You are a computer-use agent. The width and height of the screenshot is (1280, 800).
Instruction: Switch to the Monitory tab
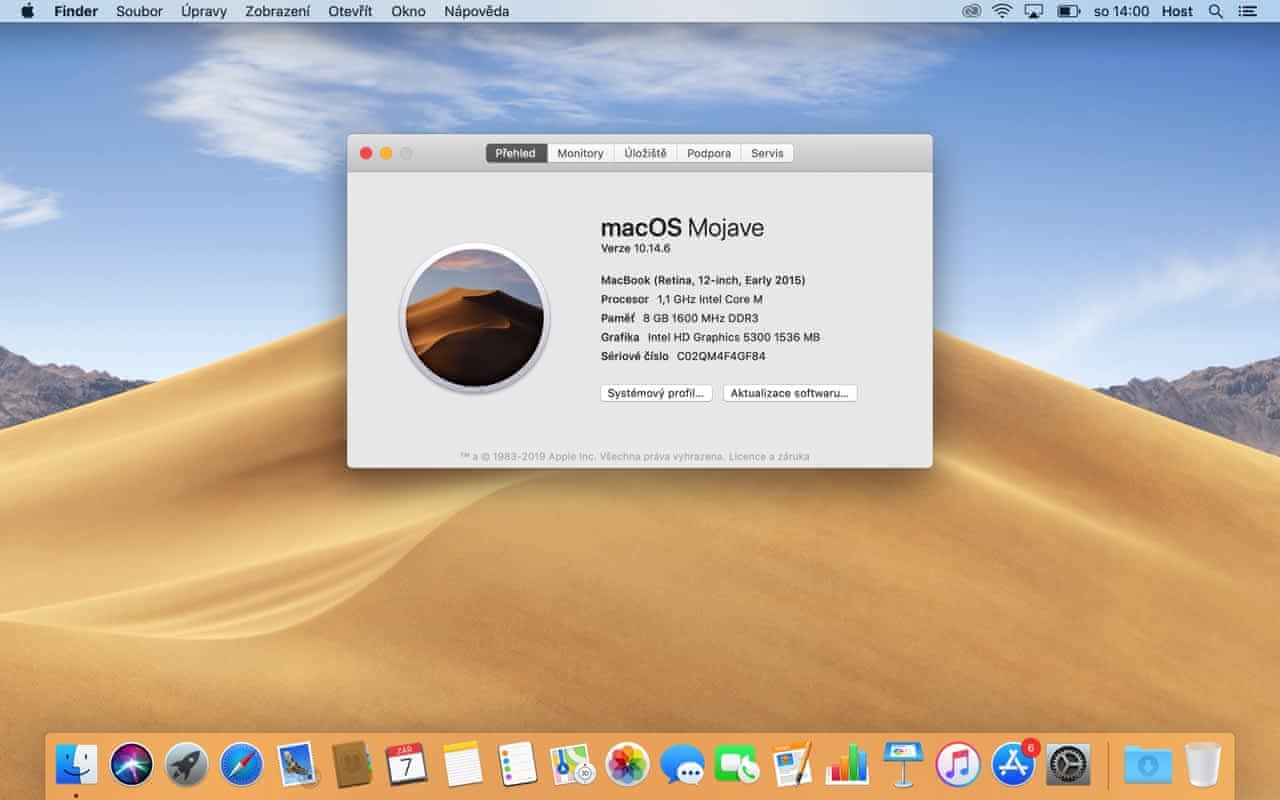tap(580, 153)
